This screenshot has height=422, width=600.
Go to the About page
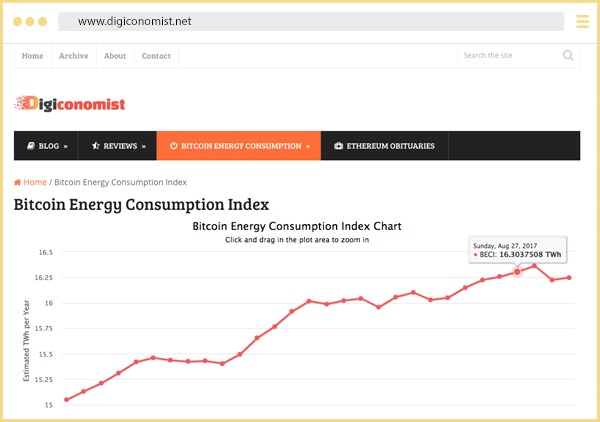[x=115, y=56]
